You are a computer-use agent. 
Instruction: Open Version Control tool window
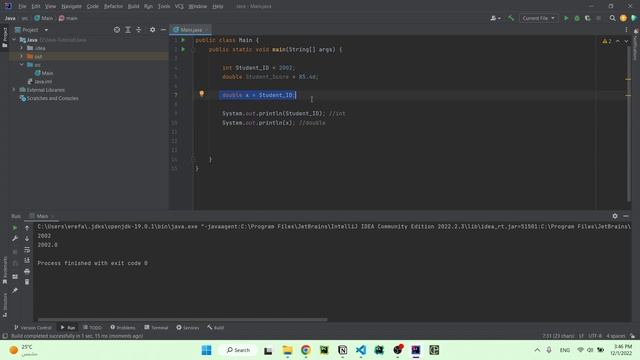tap(33, 327)
